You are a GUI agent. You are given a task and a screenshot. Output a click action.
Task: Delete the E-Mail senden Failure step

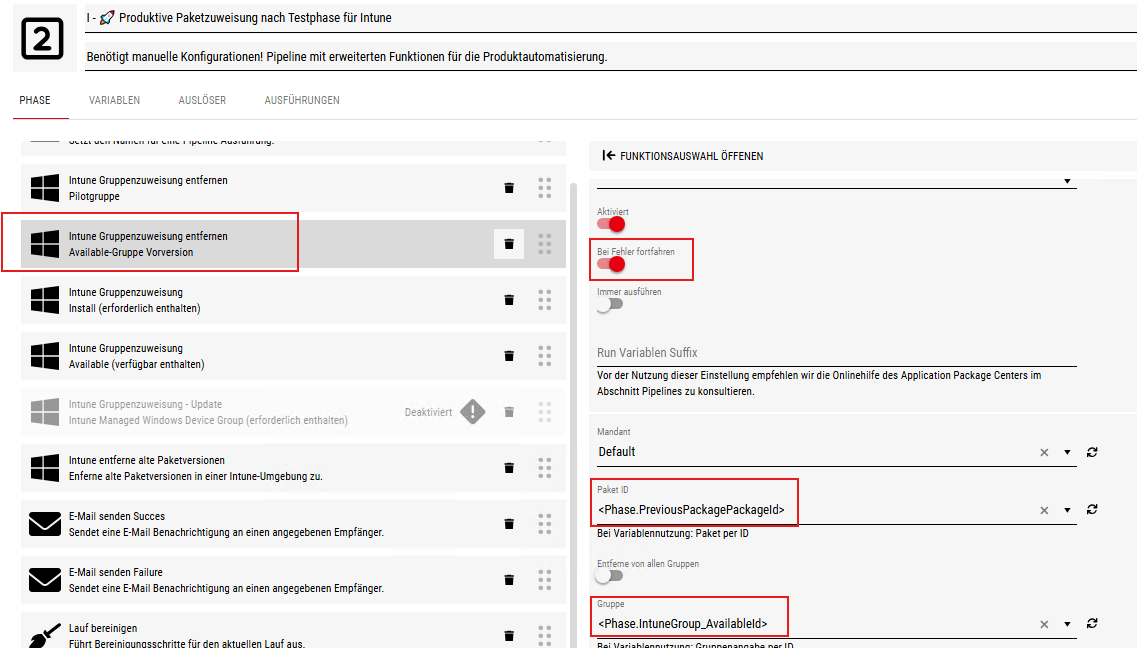509,580
